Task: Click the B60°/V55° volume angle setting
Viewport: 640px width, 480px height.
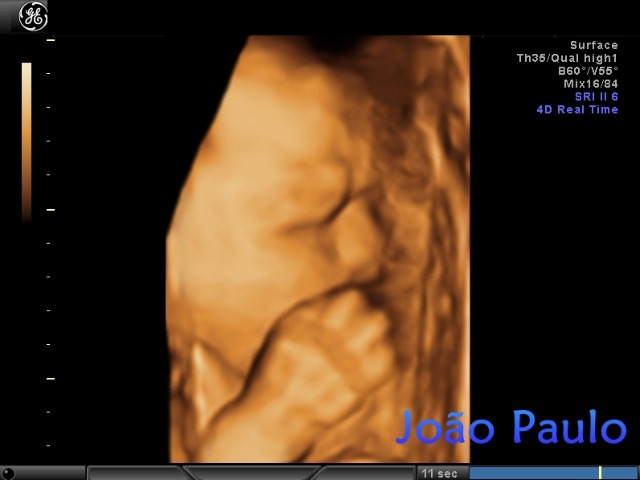Action: point(588,71)
